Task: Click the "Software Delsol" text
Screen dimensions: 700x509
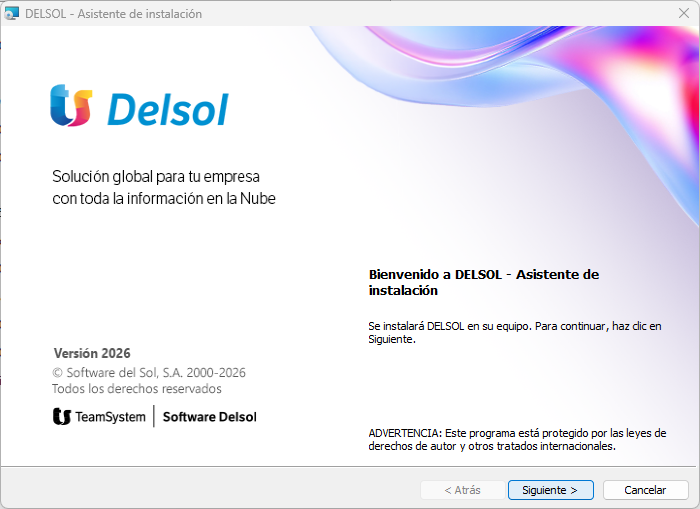Action: click(209, 417)
